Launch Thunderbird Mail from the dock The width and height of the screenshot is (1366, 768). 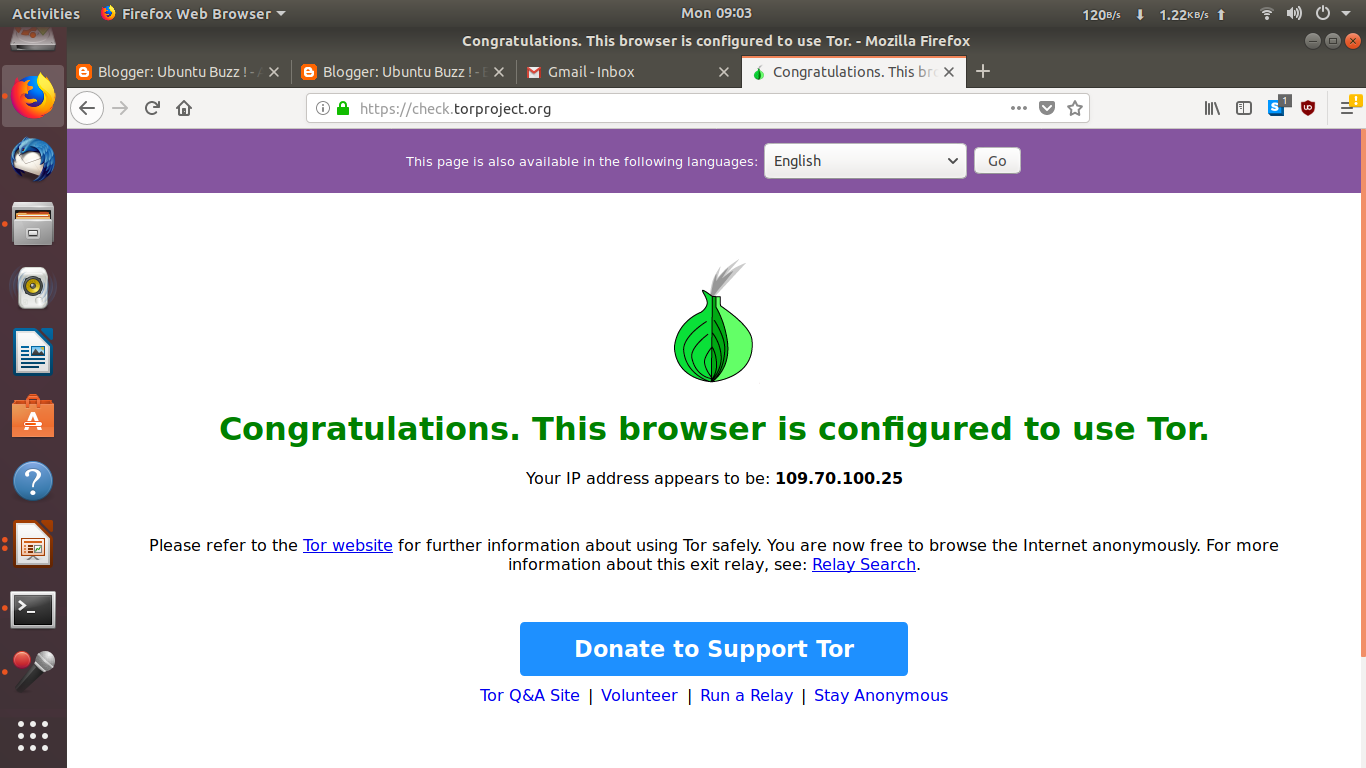(x=33, y=159)
